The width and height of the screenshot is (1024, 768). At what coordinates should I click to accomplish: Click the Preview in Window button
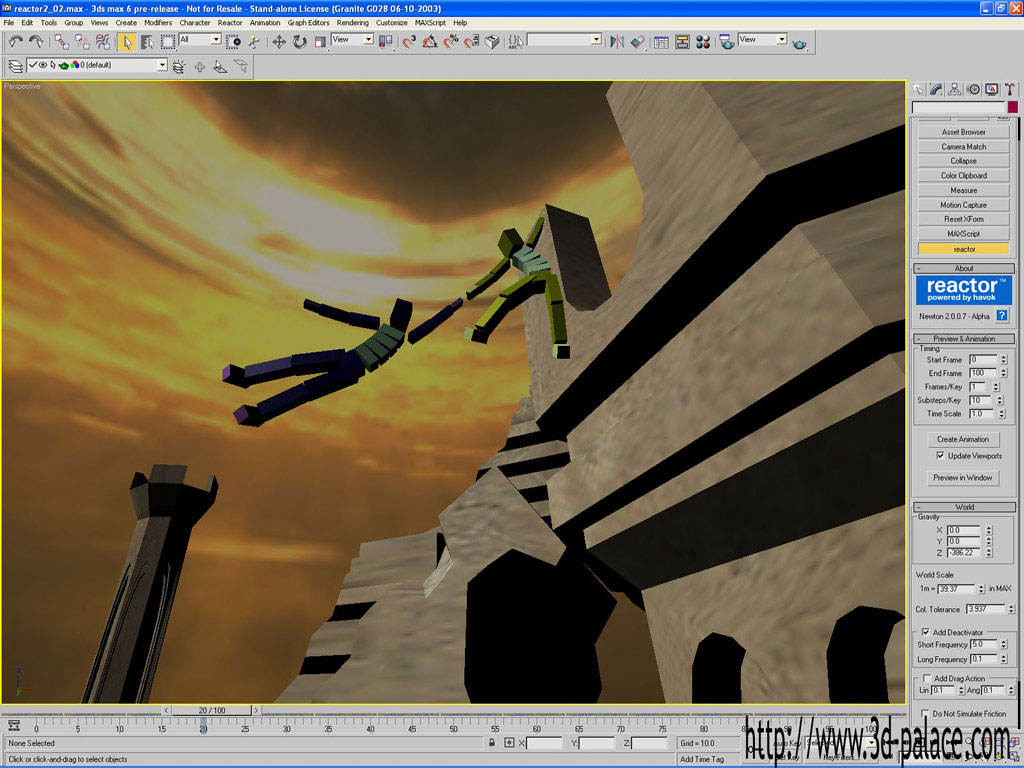pyautogui.click(x=963, y=477)
